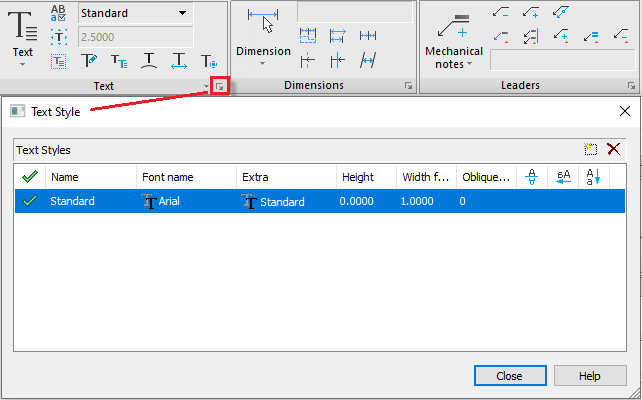Click the leader with blue equals bars icon

tap(591, 37)
